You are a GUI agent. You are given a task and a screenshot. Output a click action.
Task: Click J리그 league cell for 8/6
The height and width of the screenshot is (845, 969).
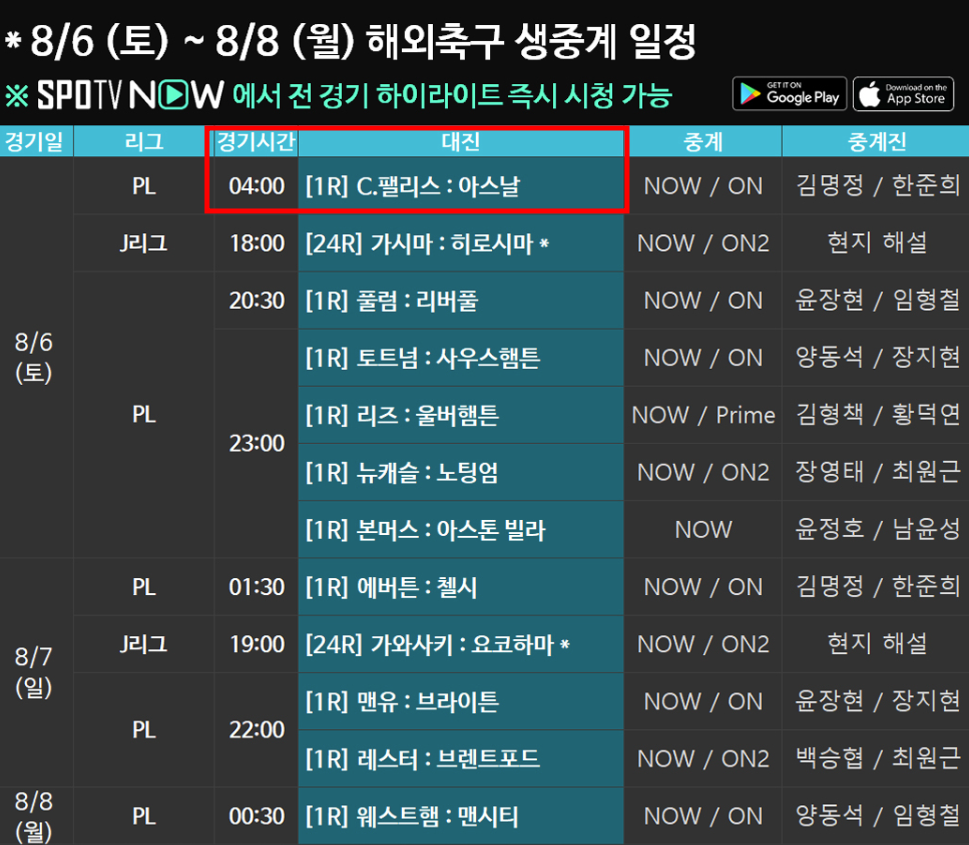[x=143, y=244]
